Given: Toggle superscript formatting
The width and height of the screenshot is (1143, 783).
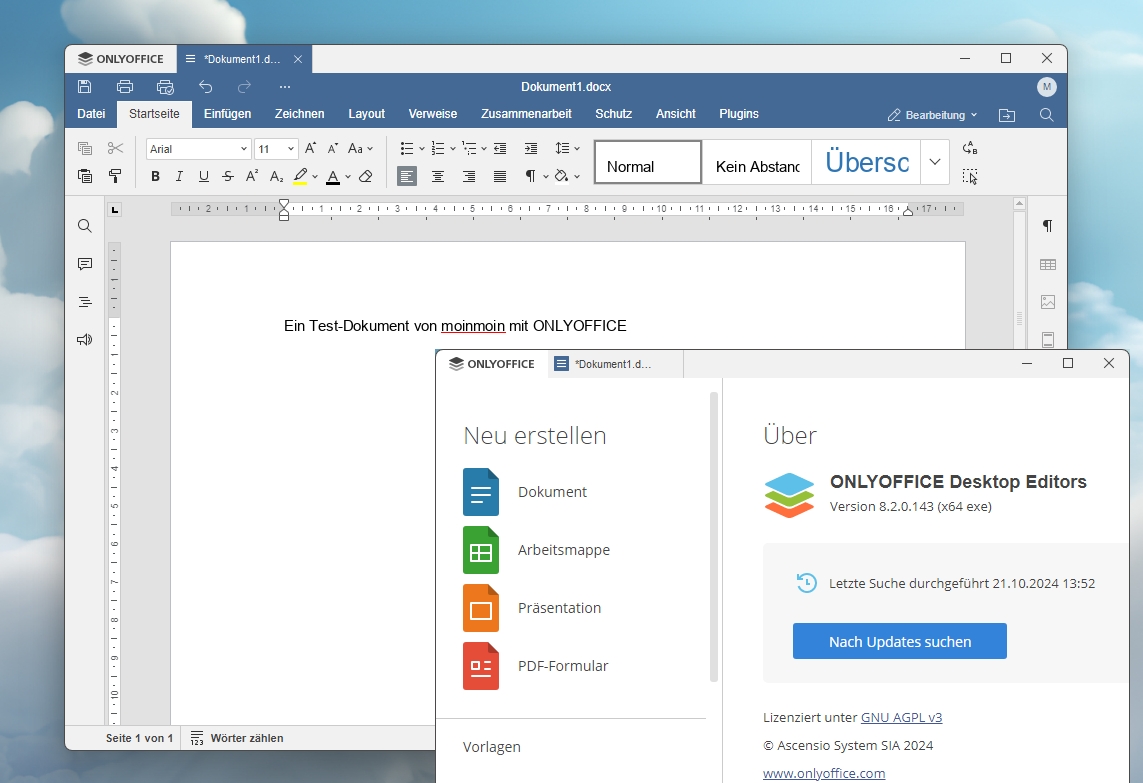Looking at the screenshot, I should (252, 176).
